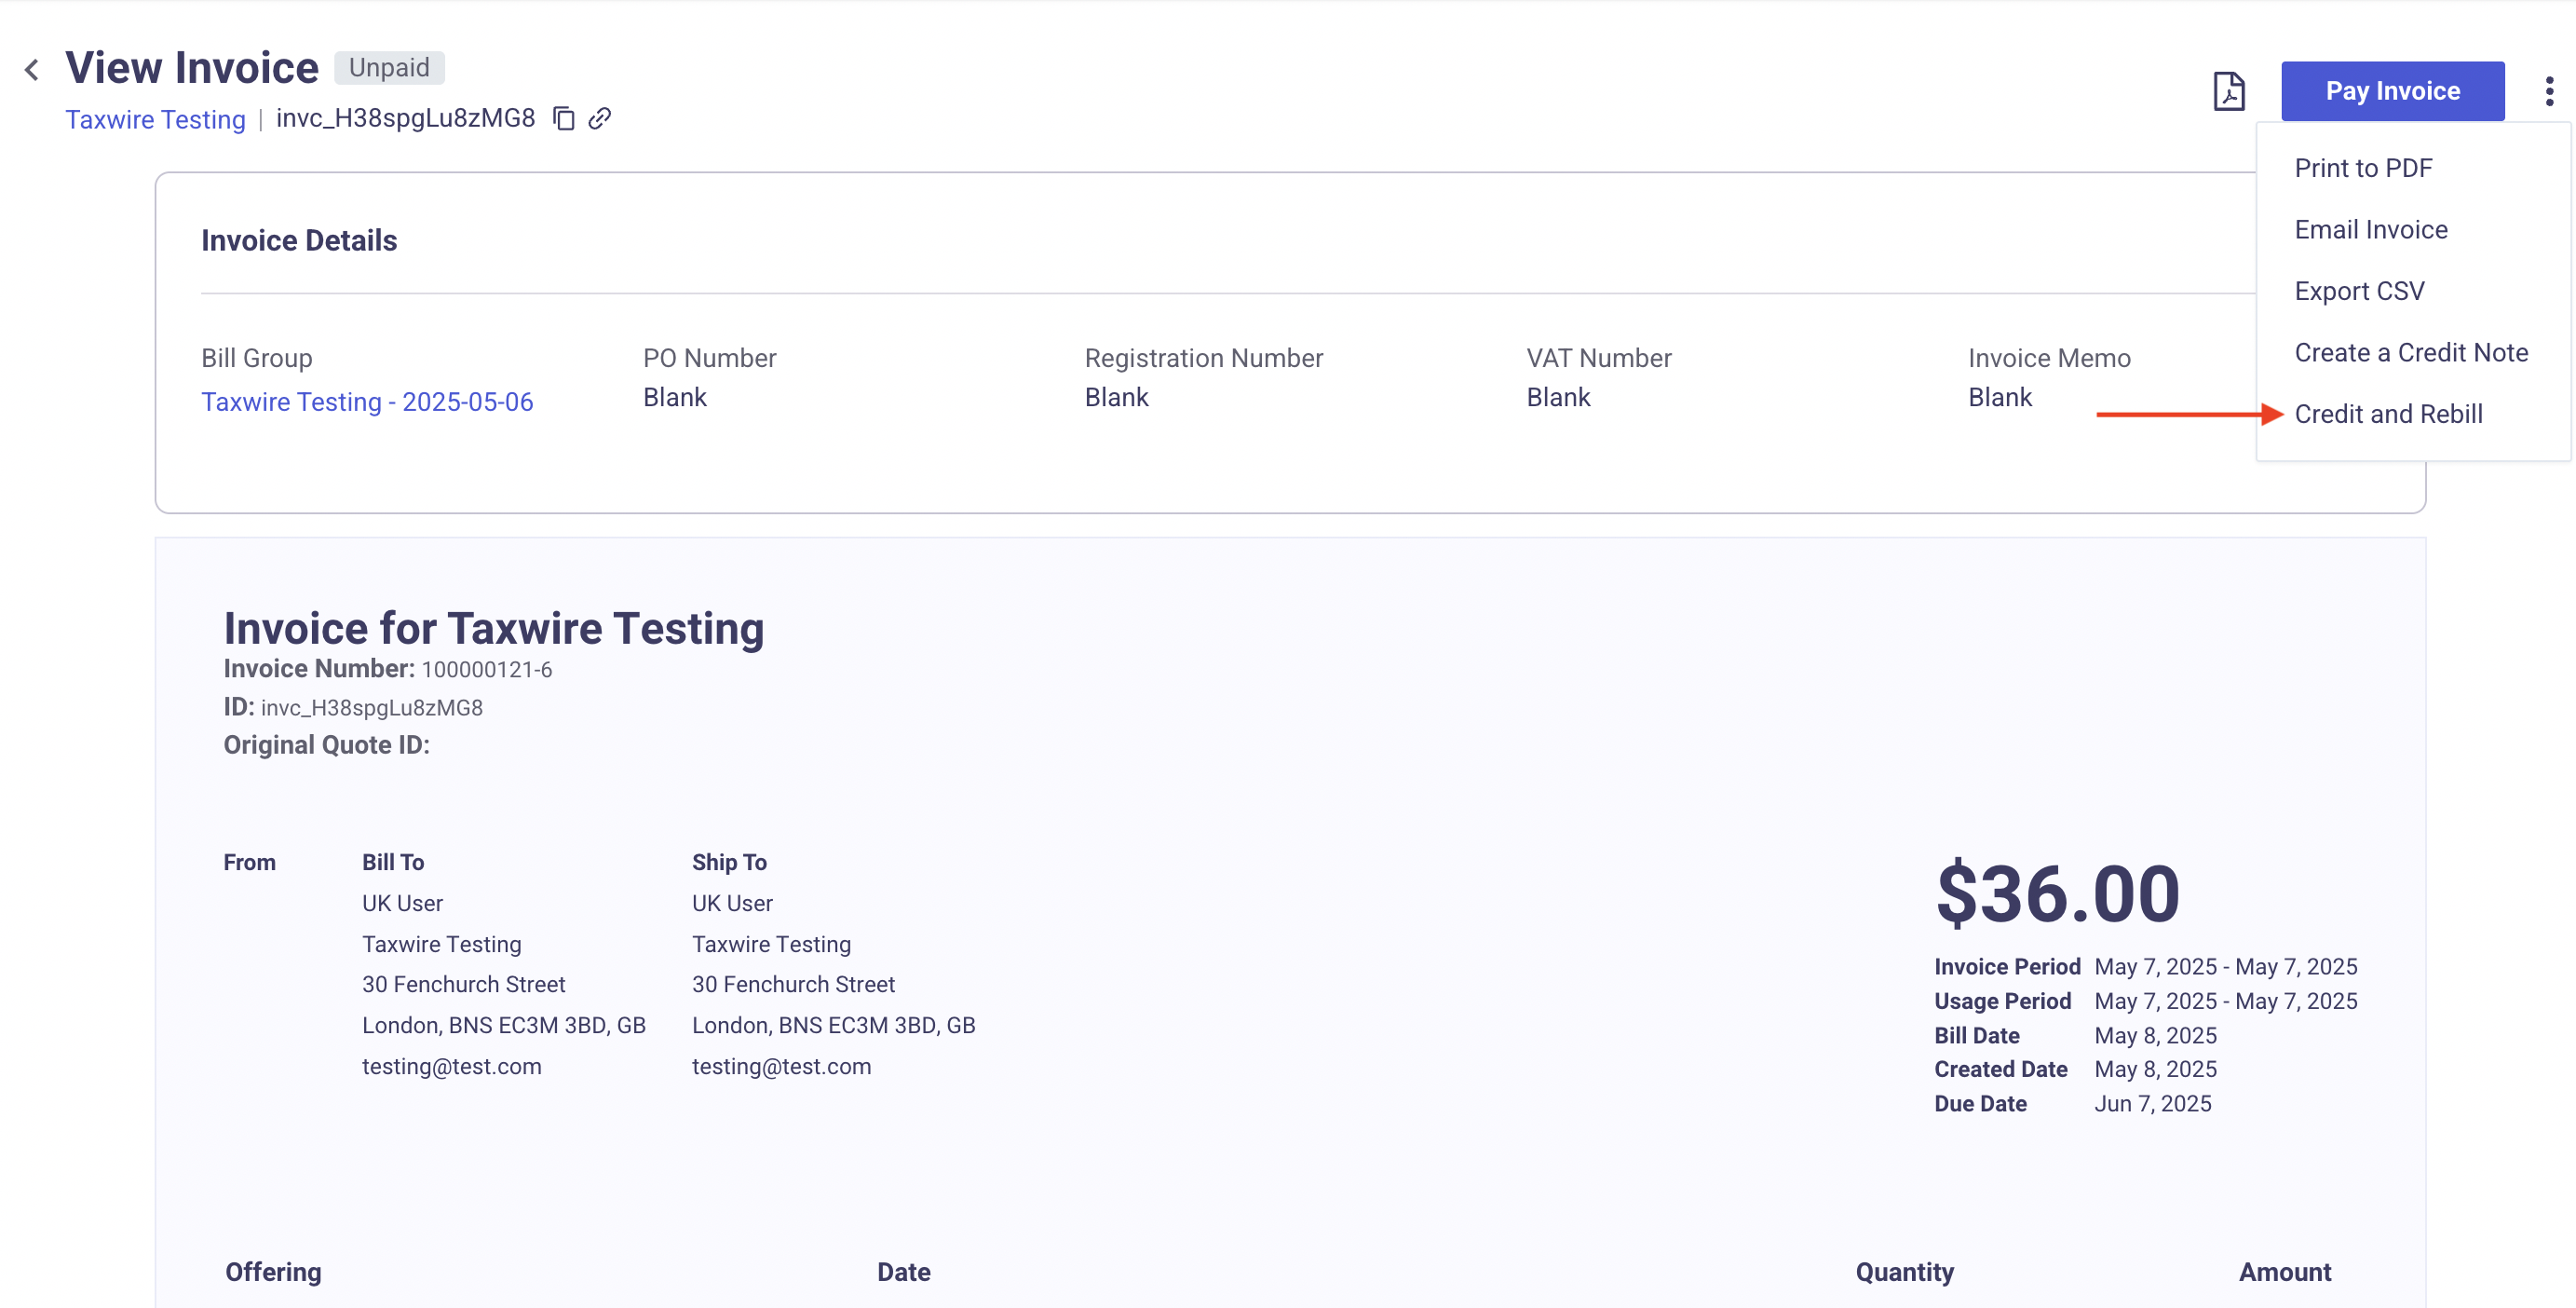Click the invoice ID text in header
Image resolution: width=2576 pixels, height=1308 pixels.
pos(405,118)
